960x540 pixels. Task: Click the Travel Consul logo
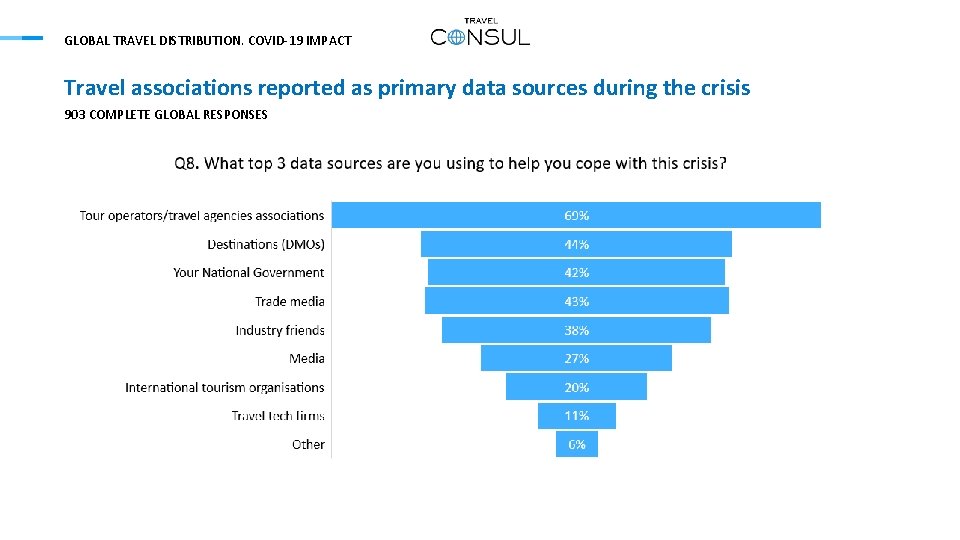click(x=480, y=33)
